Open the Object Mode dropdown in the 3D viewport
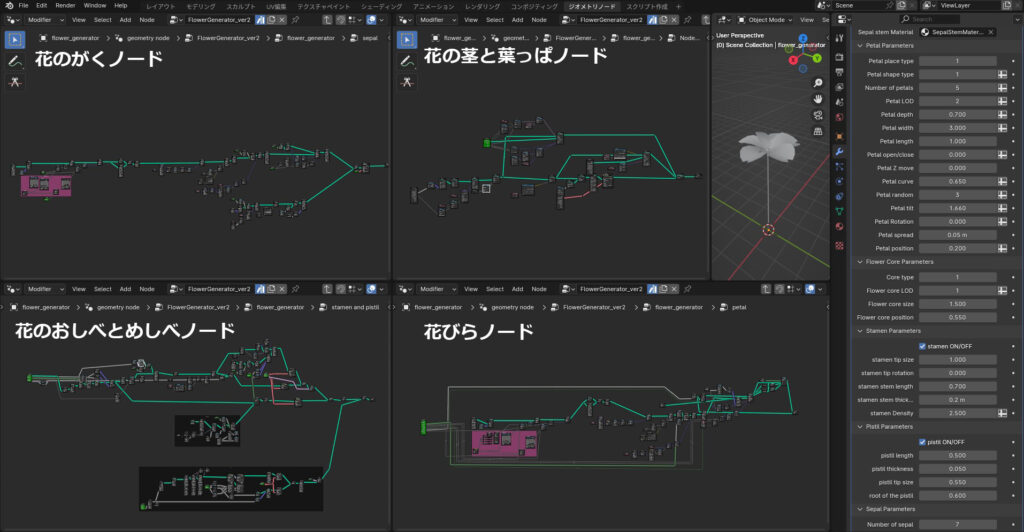Screen dimensions: 1024x532 click(x=764, y=20)
